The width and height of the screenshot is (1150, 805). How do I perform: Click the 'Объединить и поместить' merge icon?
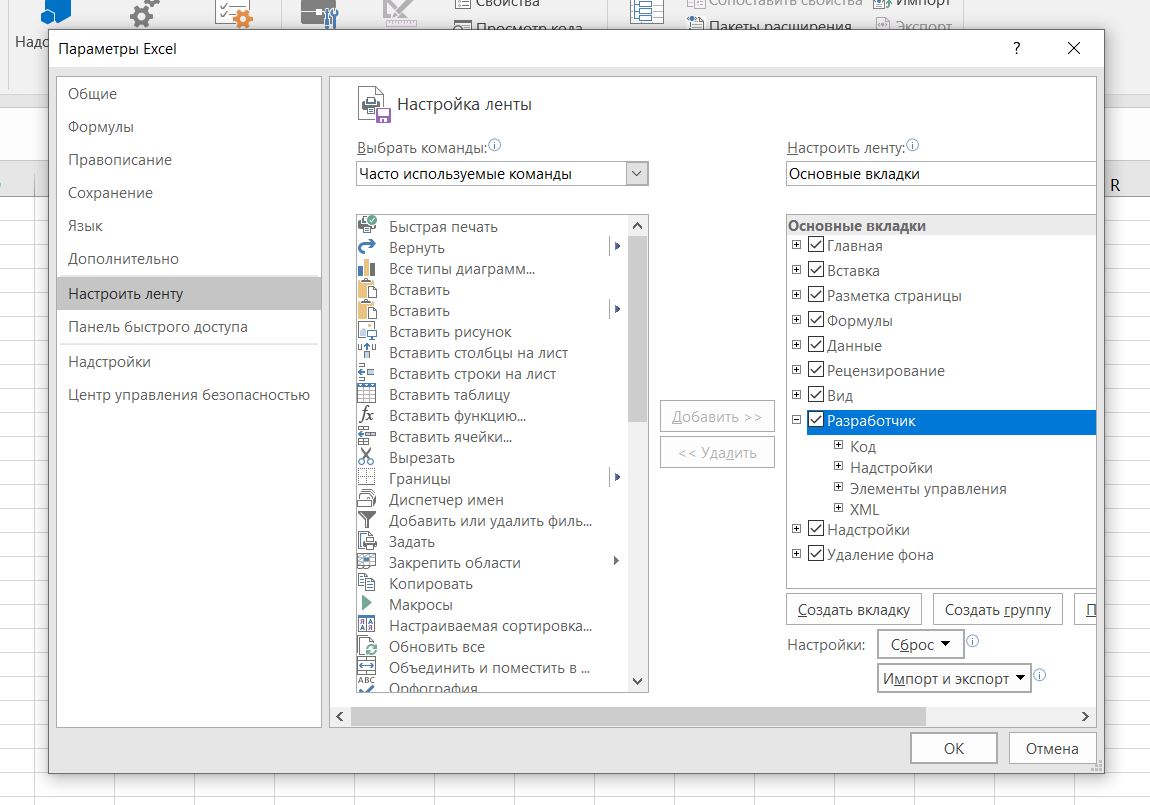367,666
